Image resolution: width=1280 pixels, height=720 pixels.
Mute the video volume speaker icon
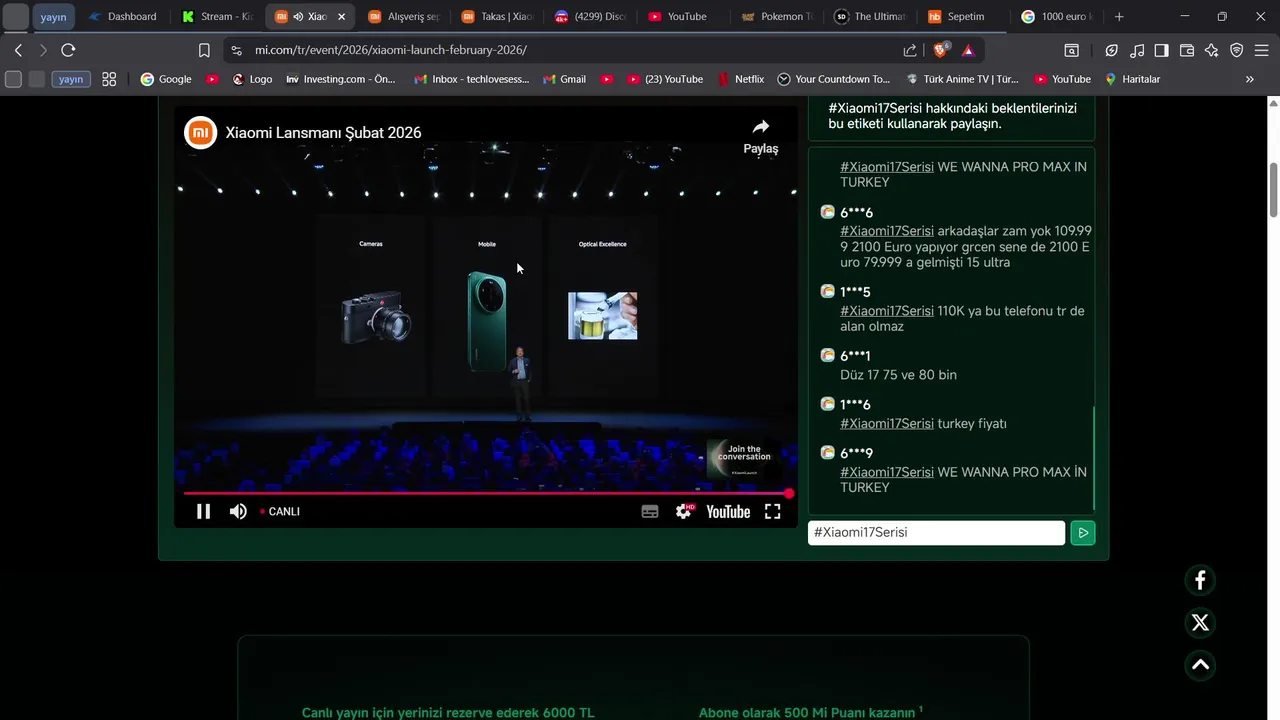tap(238, 511)
